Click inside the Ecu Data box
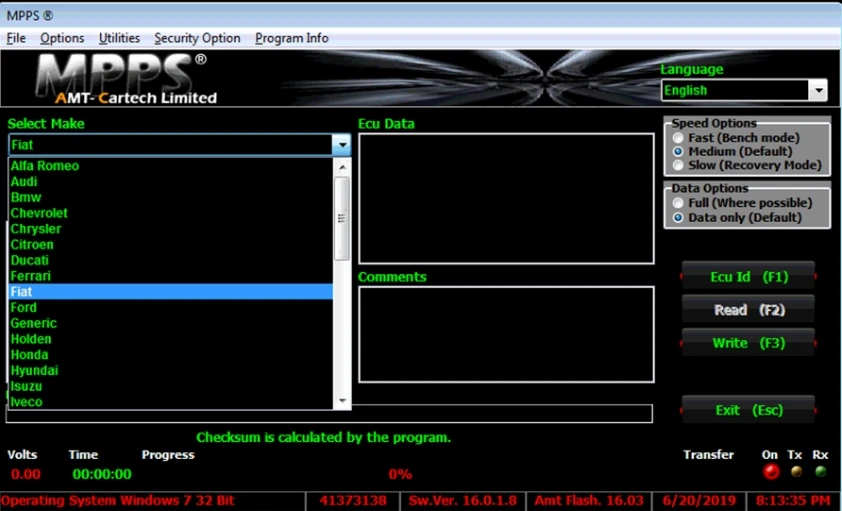Screen dimensions: 842x511 (506, 199)
